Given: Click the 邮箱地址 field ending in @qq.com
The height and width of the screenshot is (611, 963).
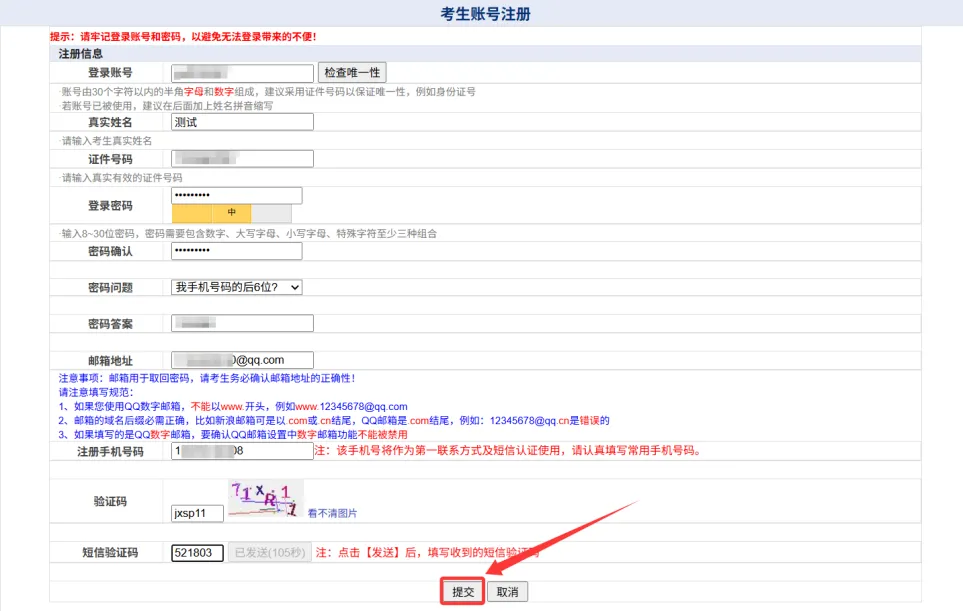Looking at the screenshot, I should pyautogui.click(x=242, y=360).
